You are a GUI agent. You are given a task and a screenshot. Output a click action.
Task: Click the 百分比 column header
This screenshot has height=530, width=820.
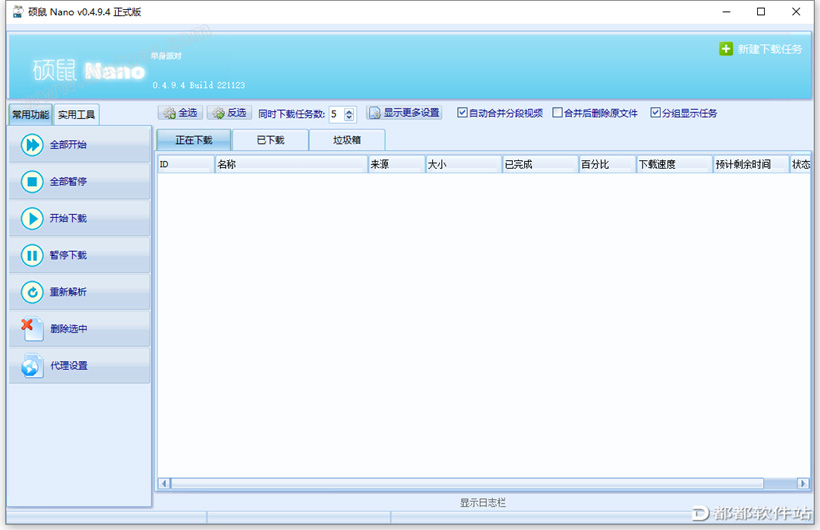607,164
